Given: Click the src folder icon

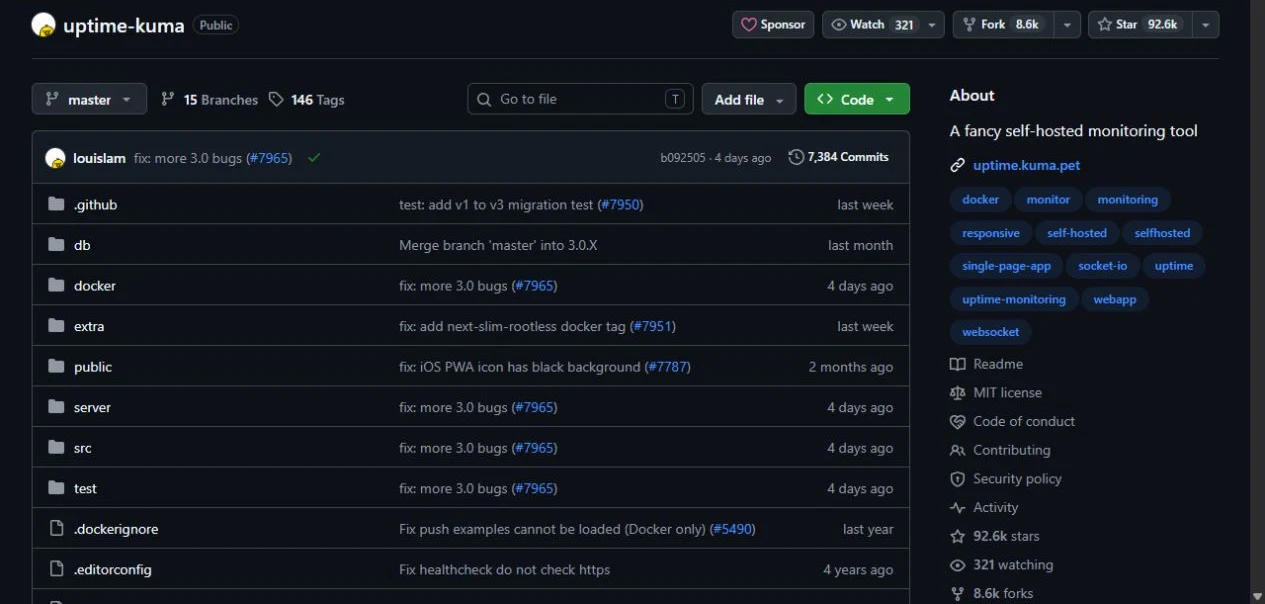Looking at the screenshot, I should (56, 448).
